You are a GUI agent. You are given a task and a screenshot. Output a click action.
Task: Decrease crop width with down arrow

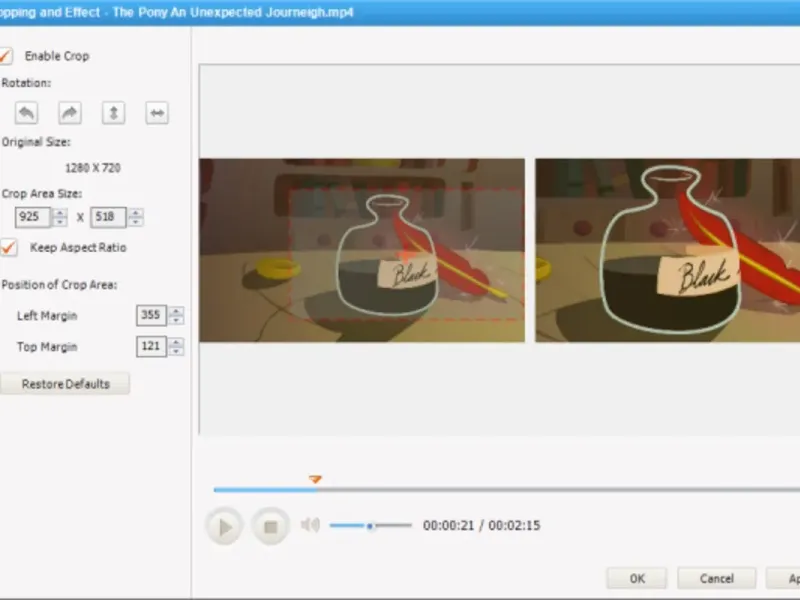(60, 221)
